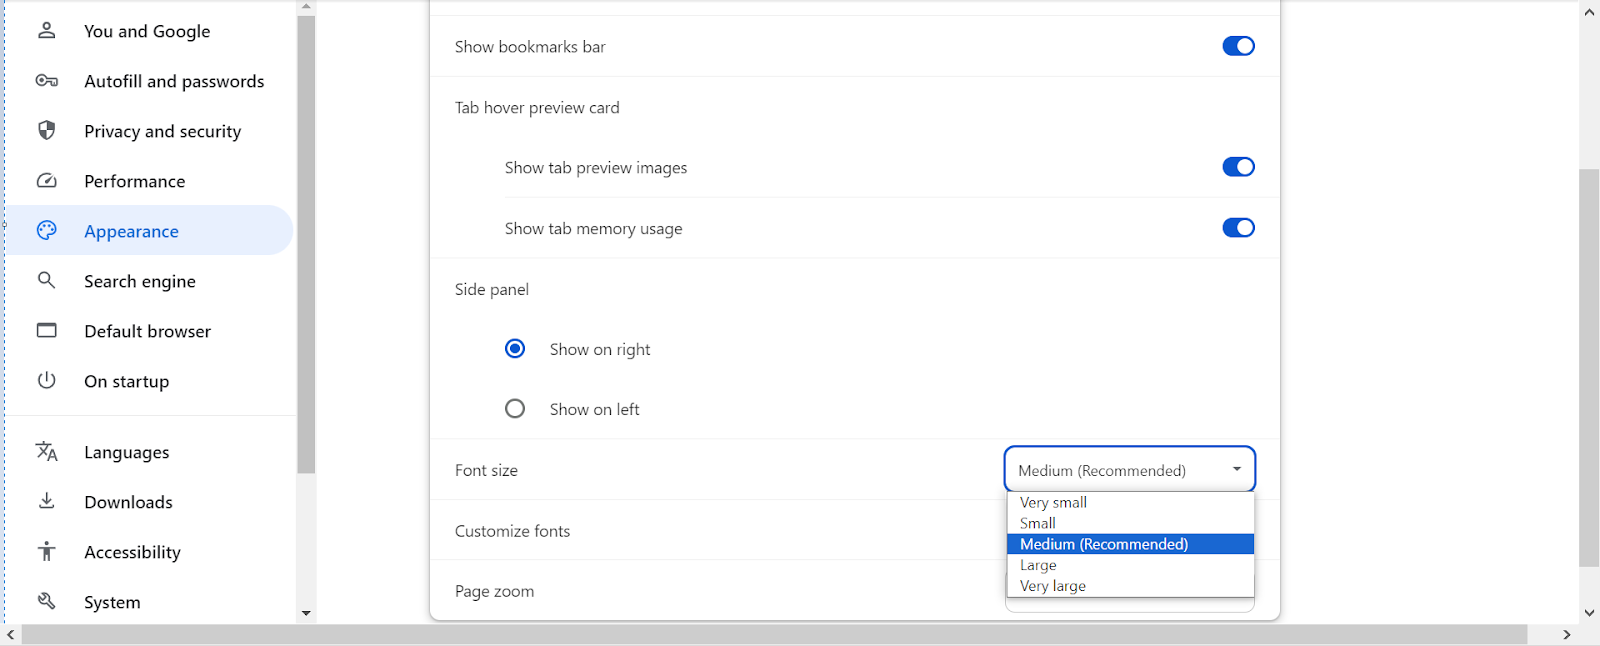Viewport: 1600px width, 646px height.
Task: Click the horizontal scrollbar thumb
Action: point(774,635)
